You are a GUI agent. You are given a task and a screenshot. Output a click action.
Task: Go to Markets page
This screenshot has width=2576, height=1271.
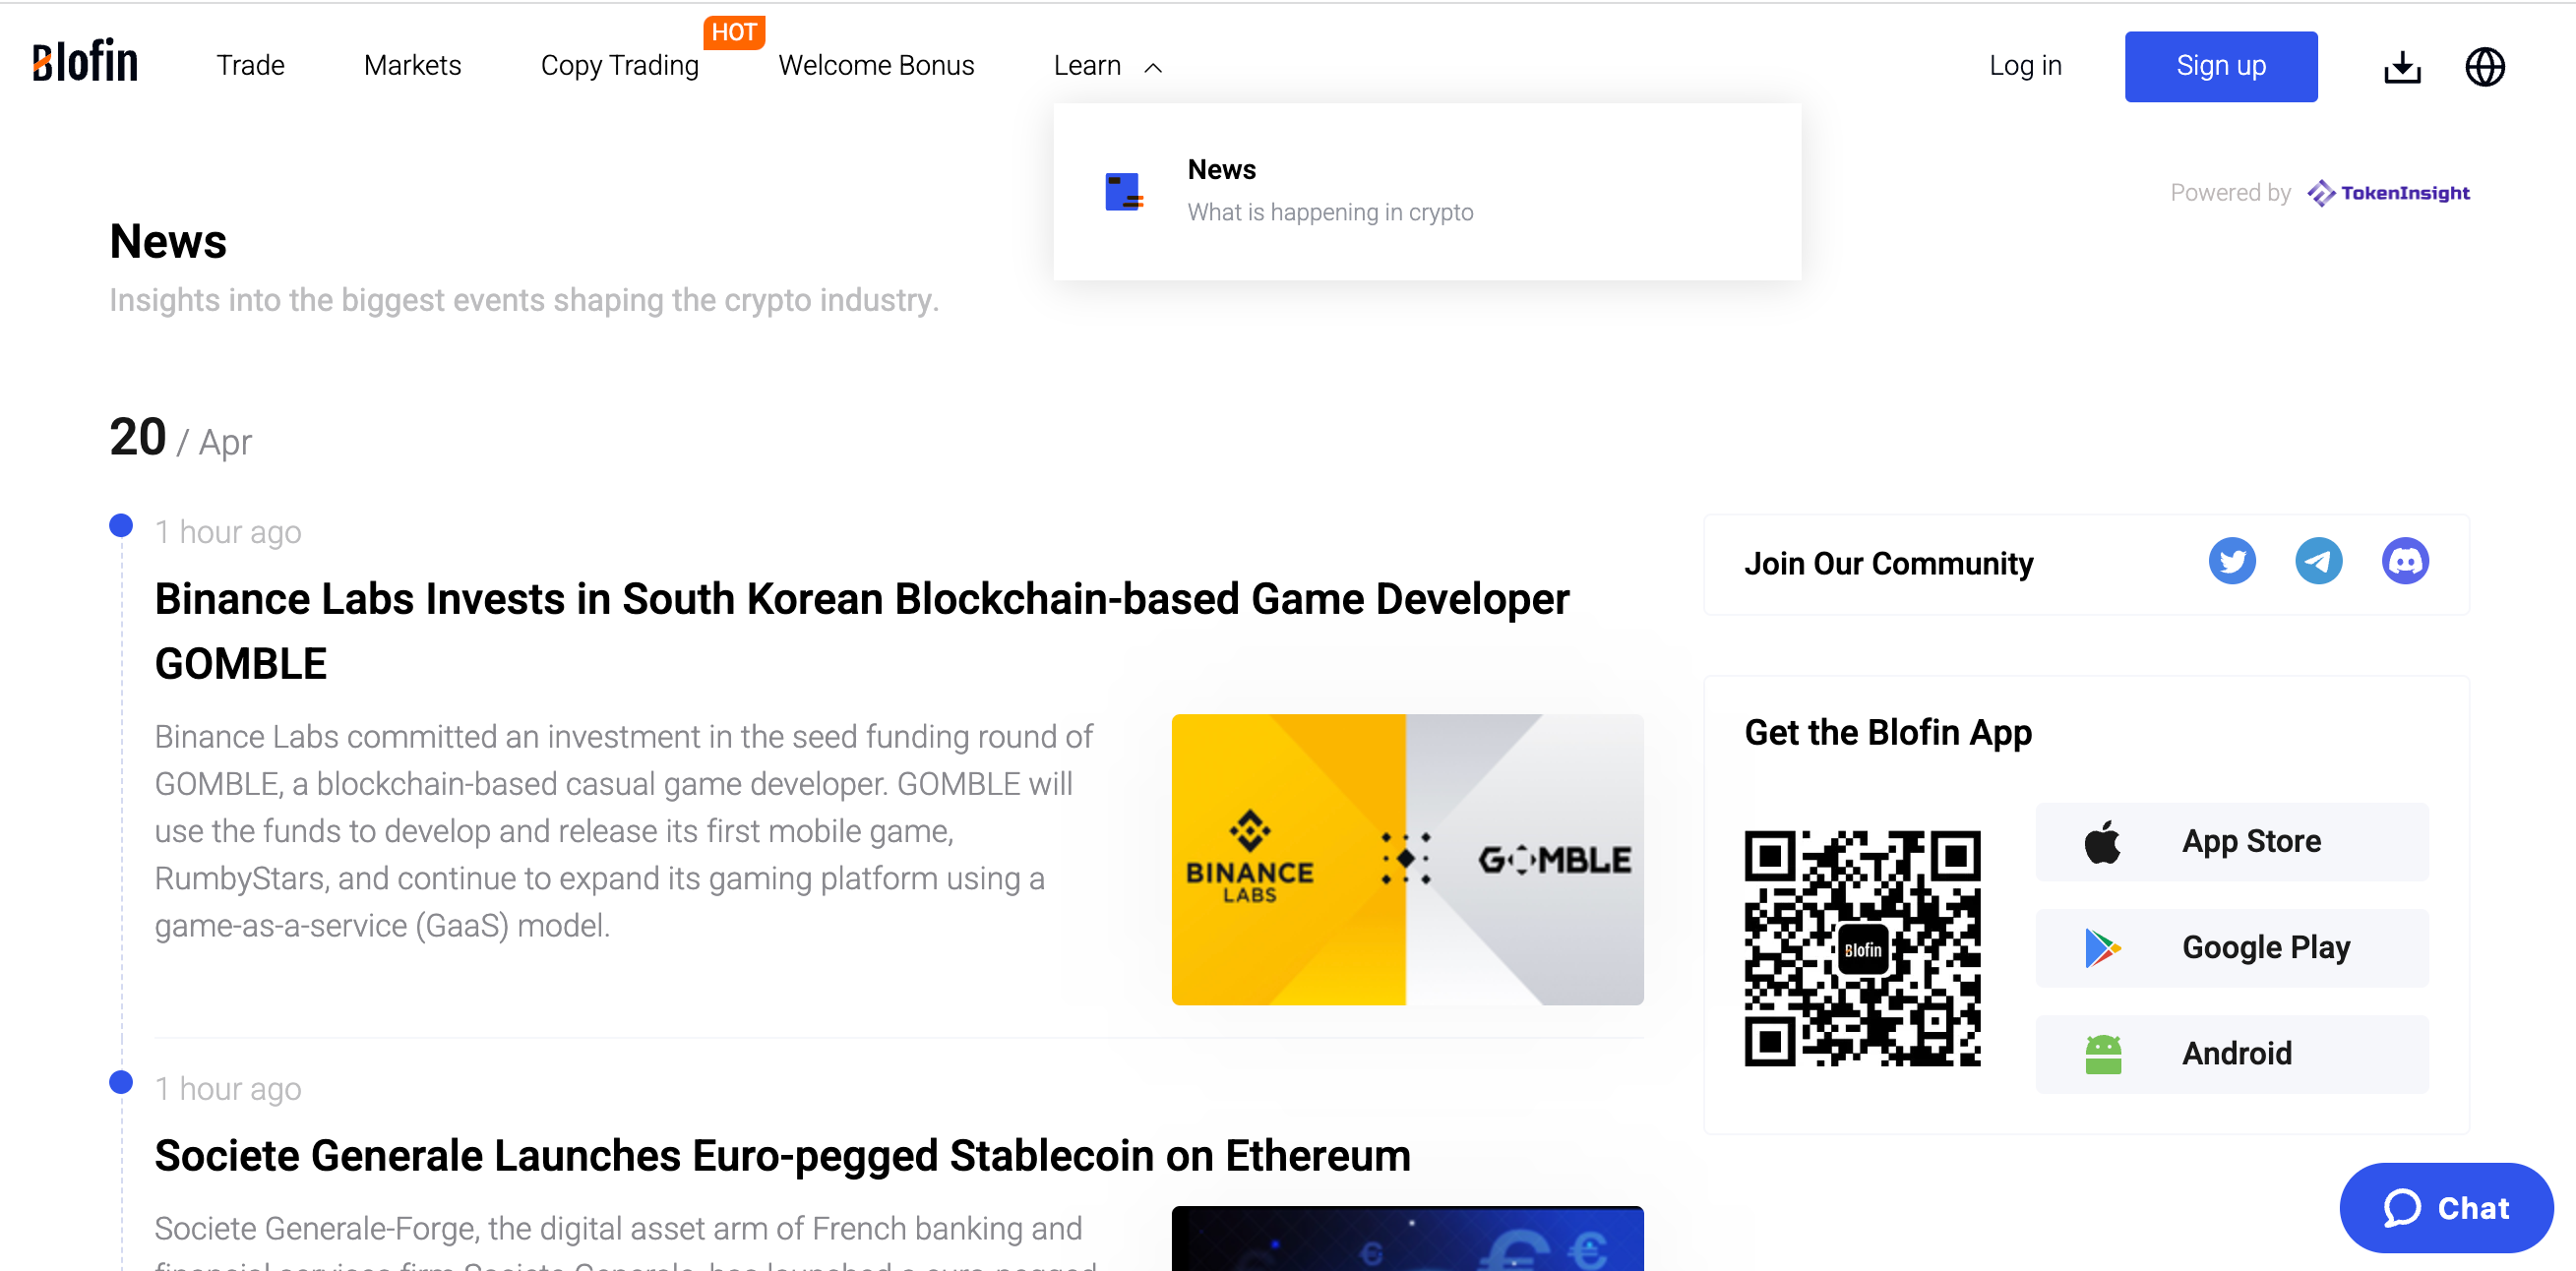412,66
